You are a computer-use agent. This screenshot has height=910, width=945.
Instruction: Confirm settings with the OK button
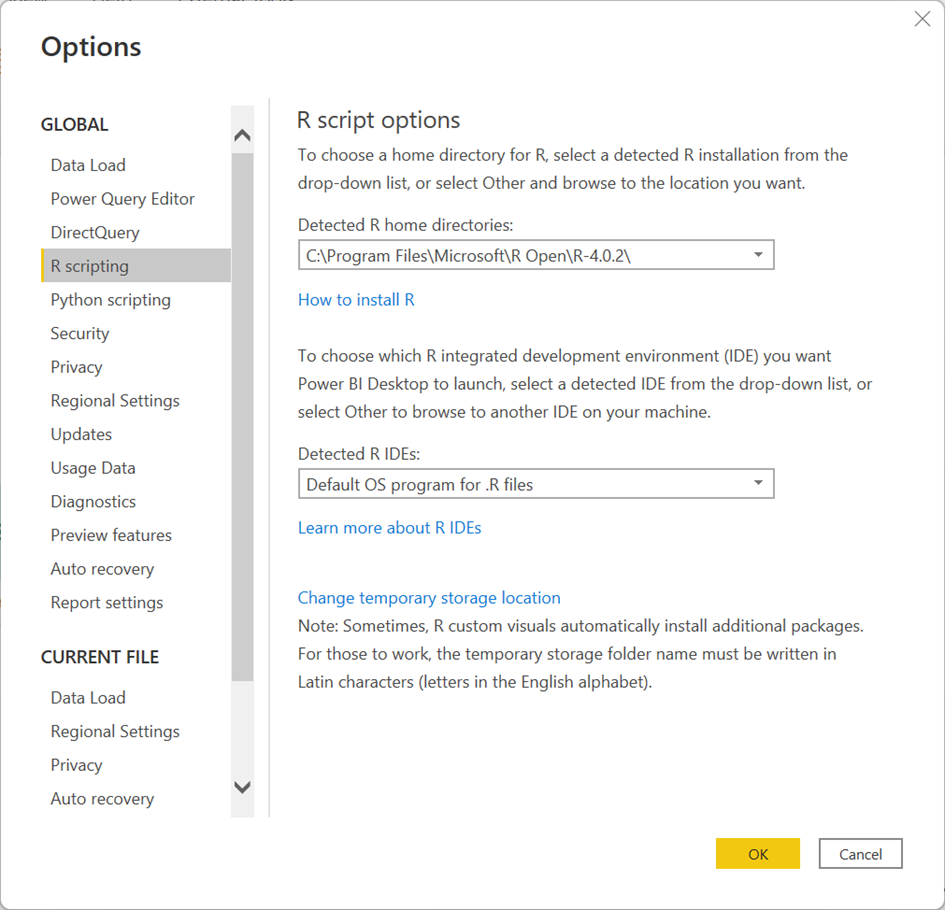tap(757, 854)
